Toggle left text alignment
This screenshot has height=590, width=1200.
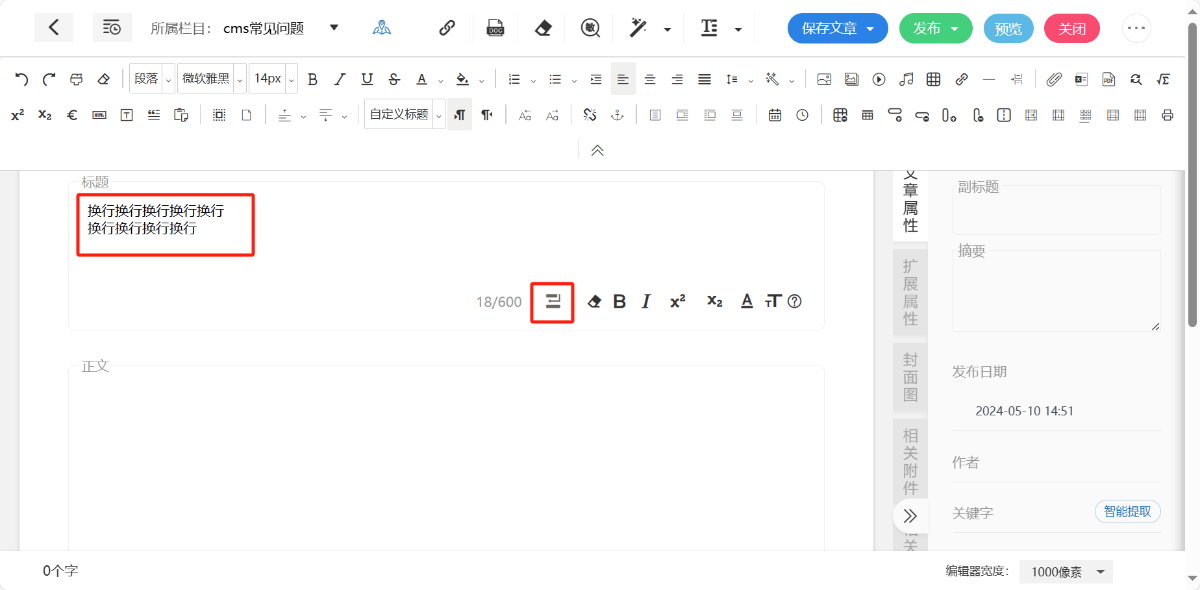(623, 79)
